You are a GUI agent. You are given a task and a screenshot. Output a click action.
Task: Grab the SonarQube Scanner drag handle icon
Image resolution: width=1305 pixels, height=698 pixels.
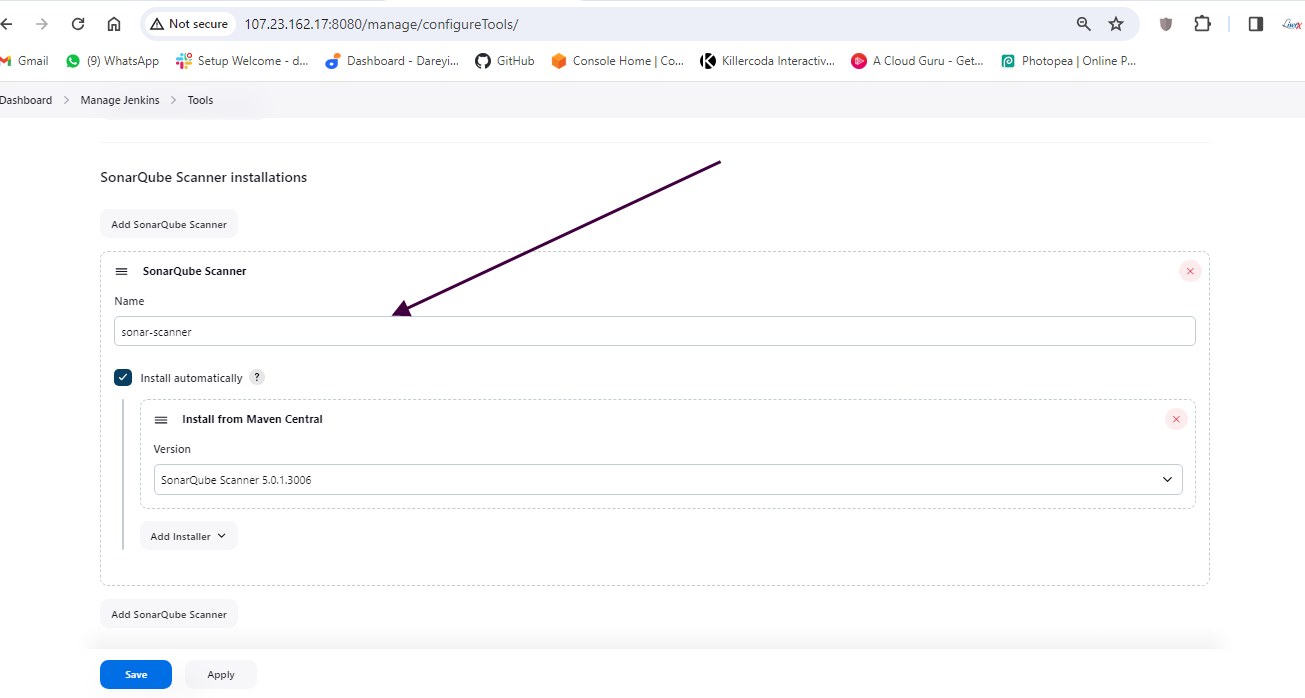click(122, 271)
